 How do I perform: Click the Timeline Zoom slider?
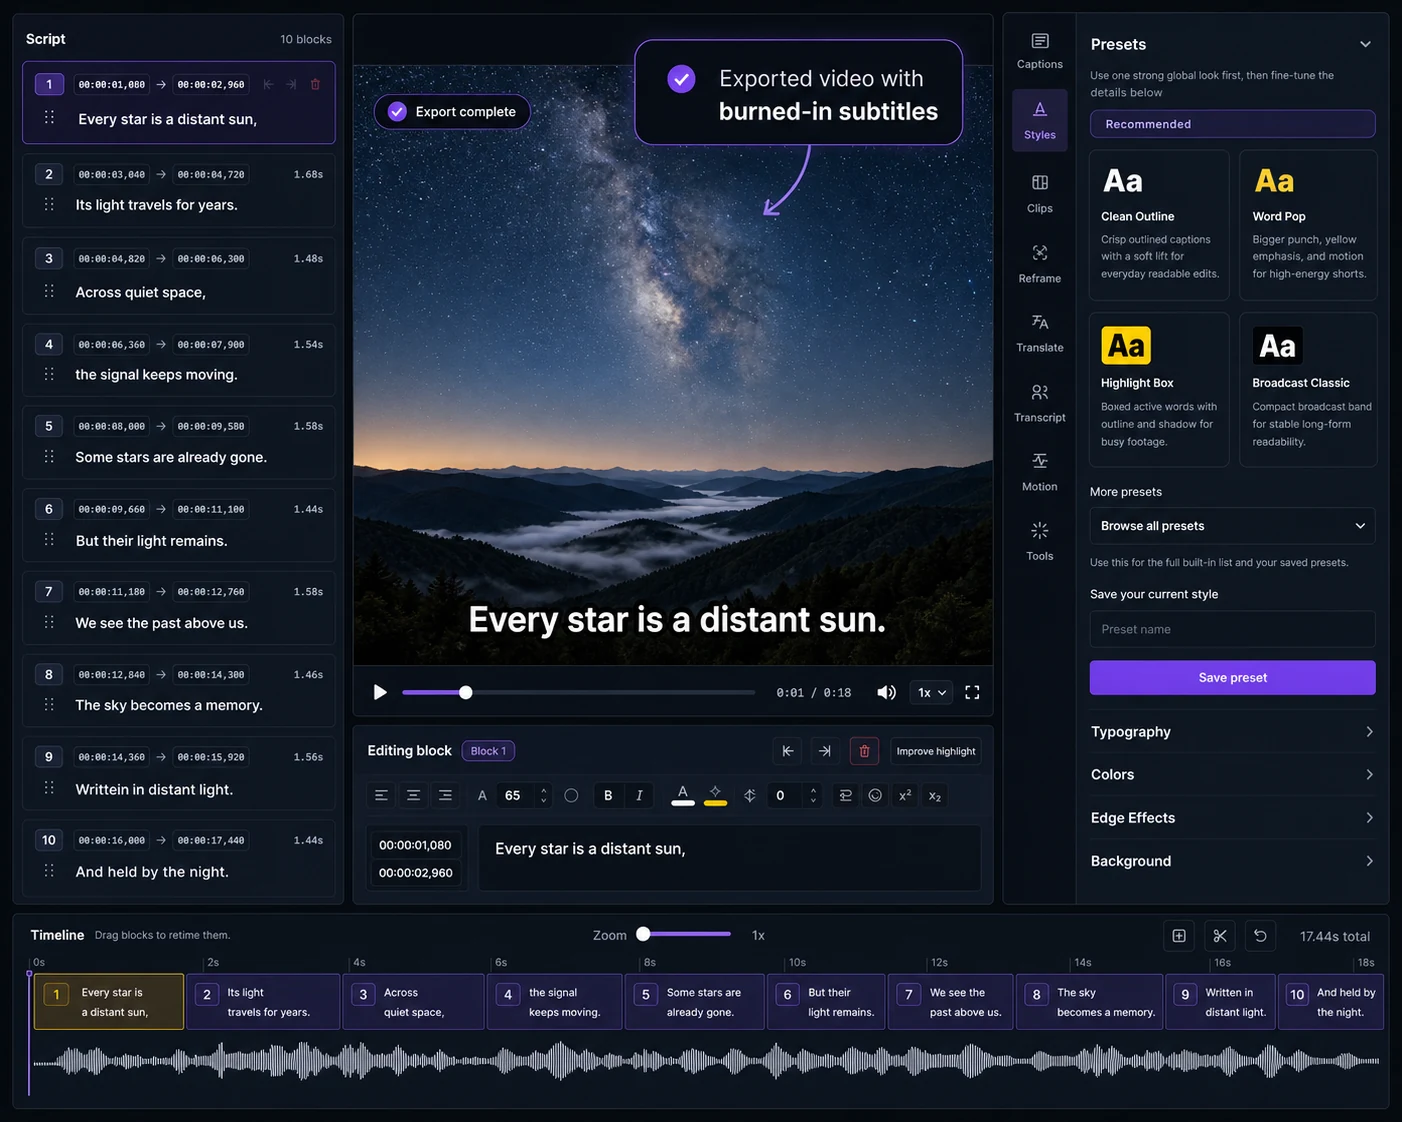click(x=686, y=934)
